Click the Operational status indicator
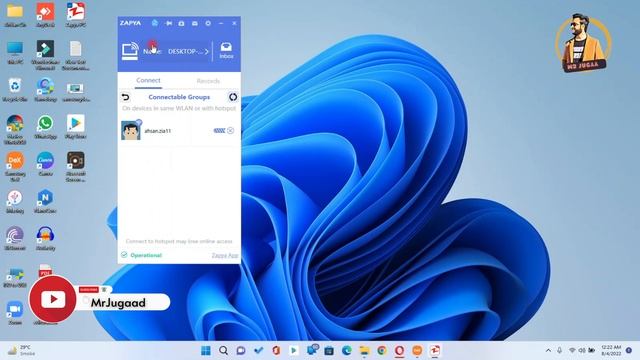640x360 pixels. [142, 255]
